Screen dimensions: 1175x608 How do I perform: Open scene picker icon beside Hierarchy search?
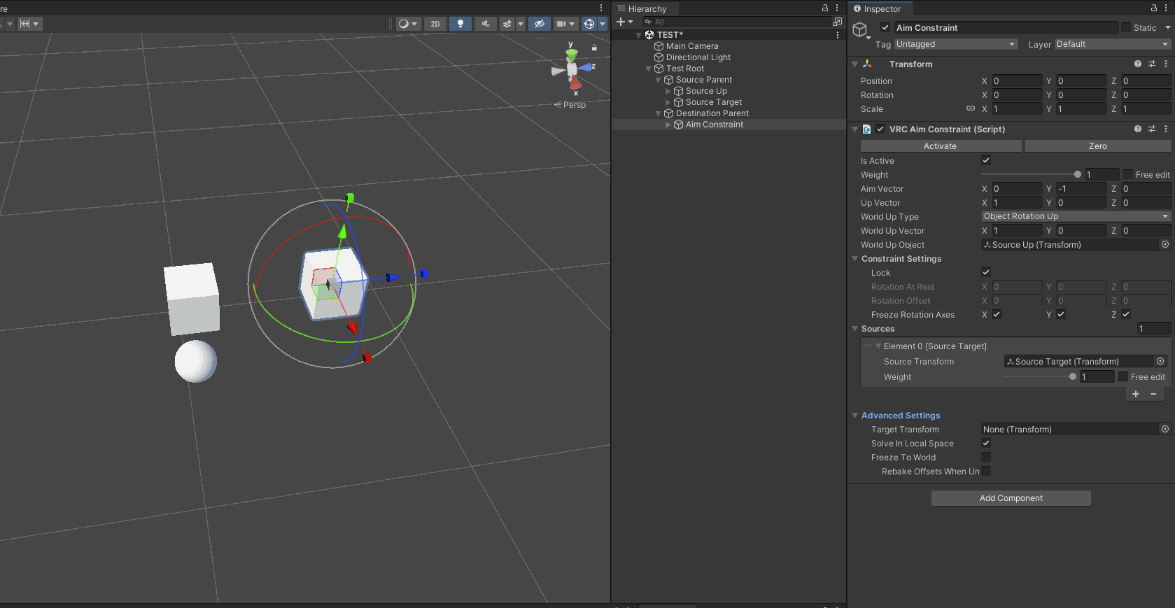[x=838, y=22]
